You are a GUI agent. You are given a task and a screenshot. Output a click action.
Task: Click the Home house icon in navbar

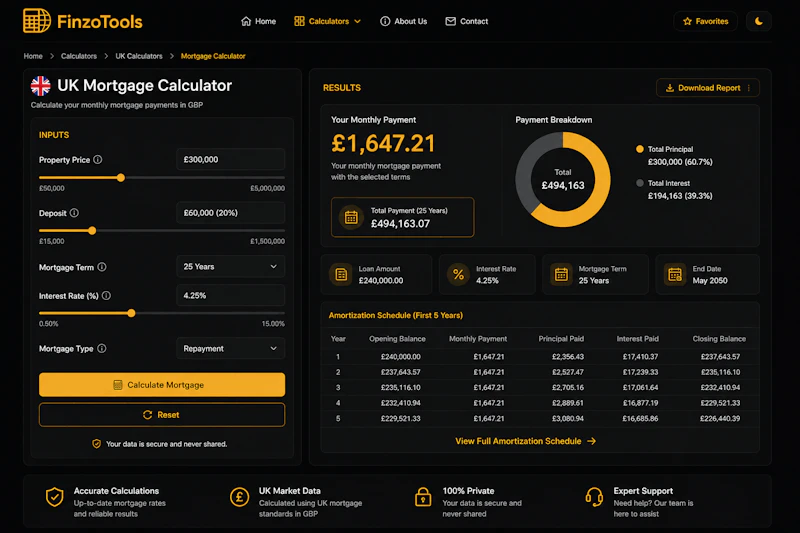246,21
